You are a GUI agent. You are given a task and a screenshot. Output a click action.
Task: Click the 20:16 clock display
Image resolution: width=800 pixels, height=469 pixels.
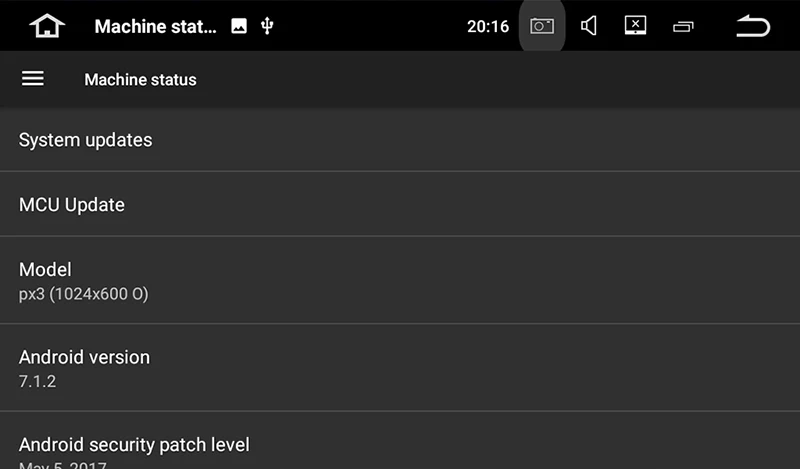point(488,26)
